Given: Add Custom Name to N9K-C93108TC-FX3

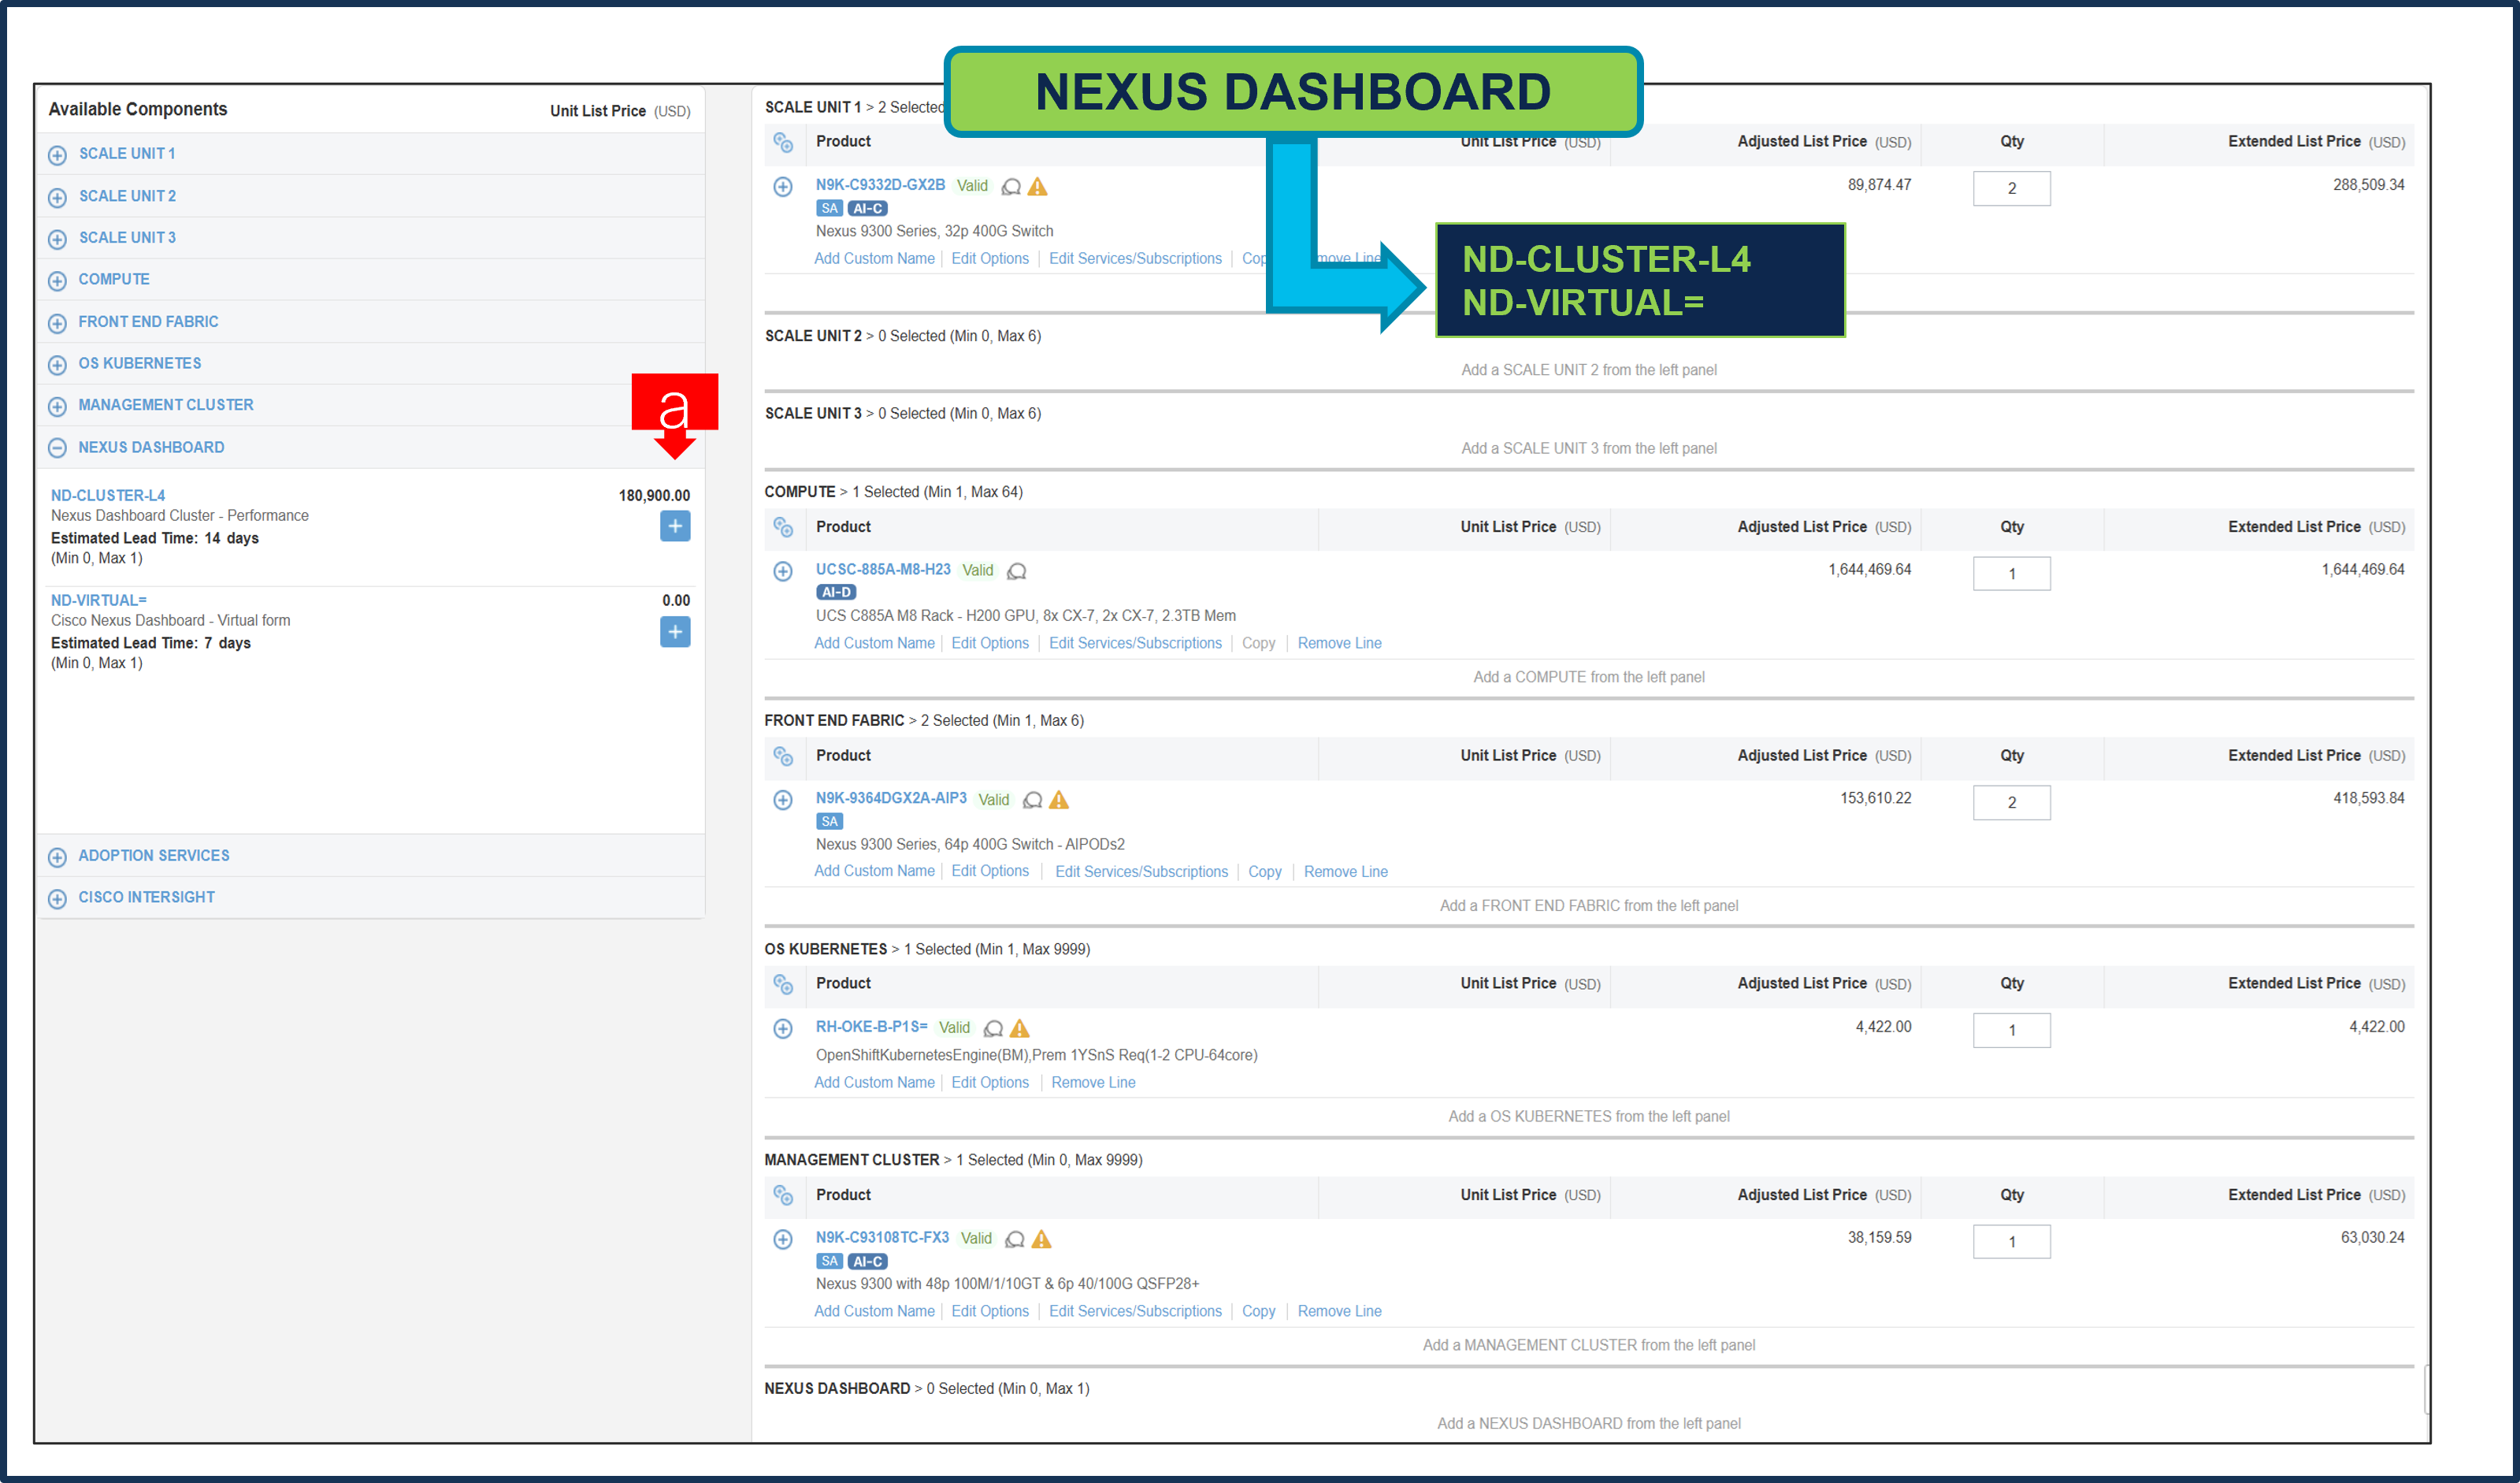Looking at the screenshot, I should [x=874, y=1311].
